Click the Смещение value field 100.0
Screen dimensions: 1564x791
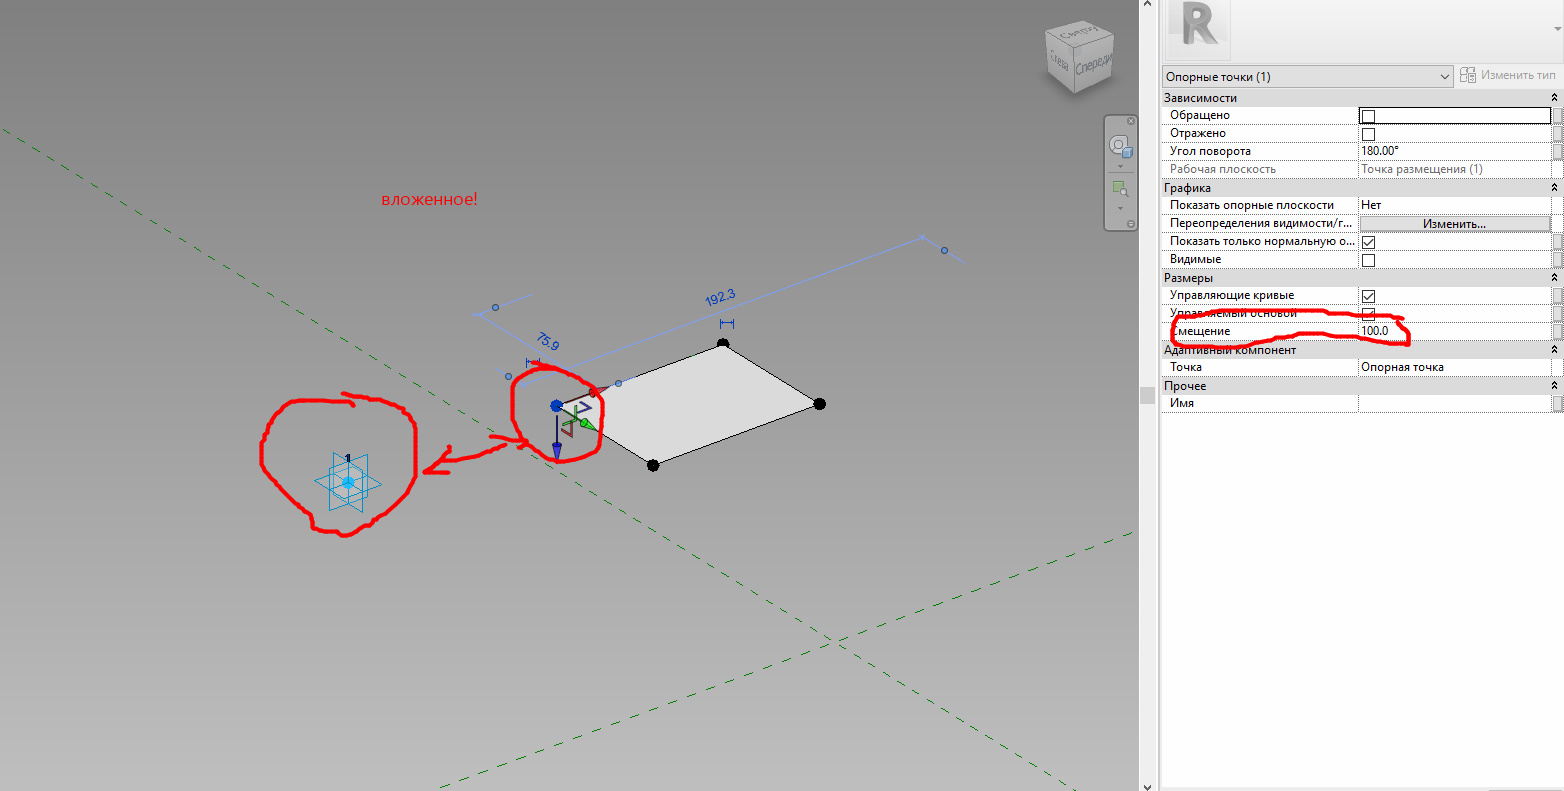1454,331
